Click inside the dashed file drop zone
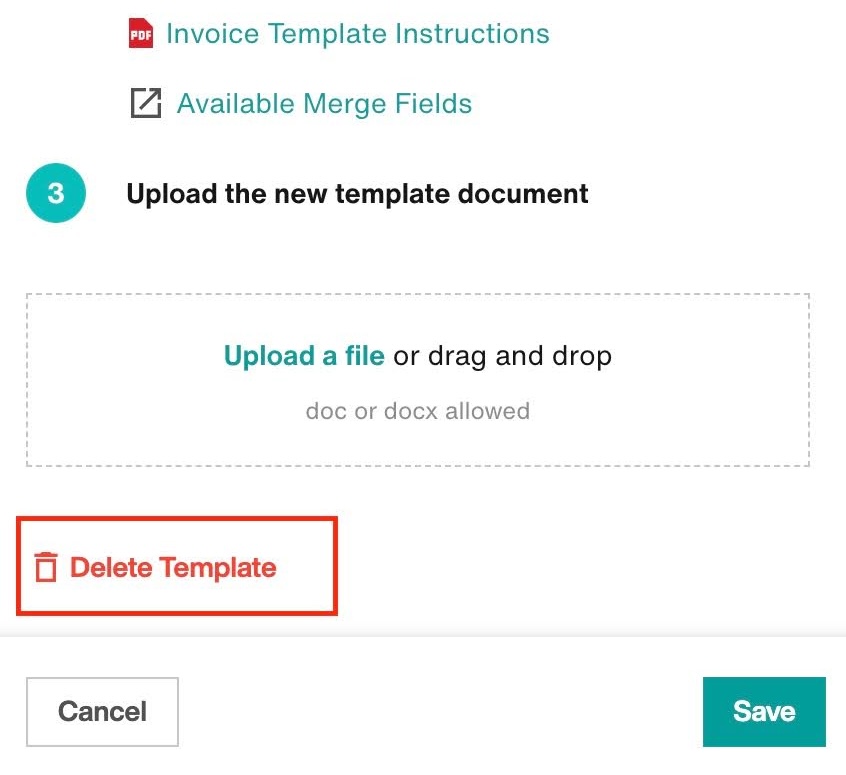This screenshot has width=846, height=775. click(x=418, y=380)
